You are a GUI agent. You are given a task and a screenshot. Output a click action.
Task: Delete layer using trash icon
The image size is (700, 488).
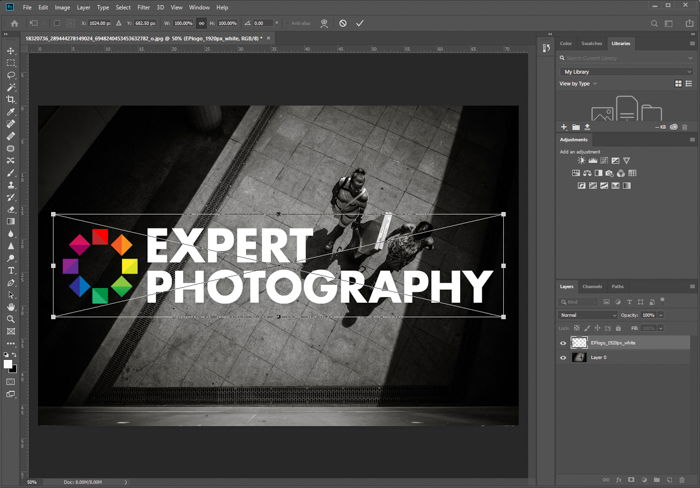point(684,479)
